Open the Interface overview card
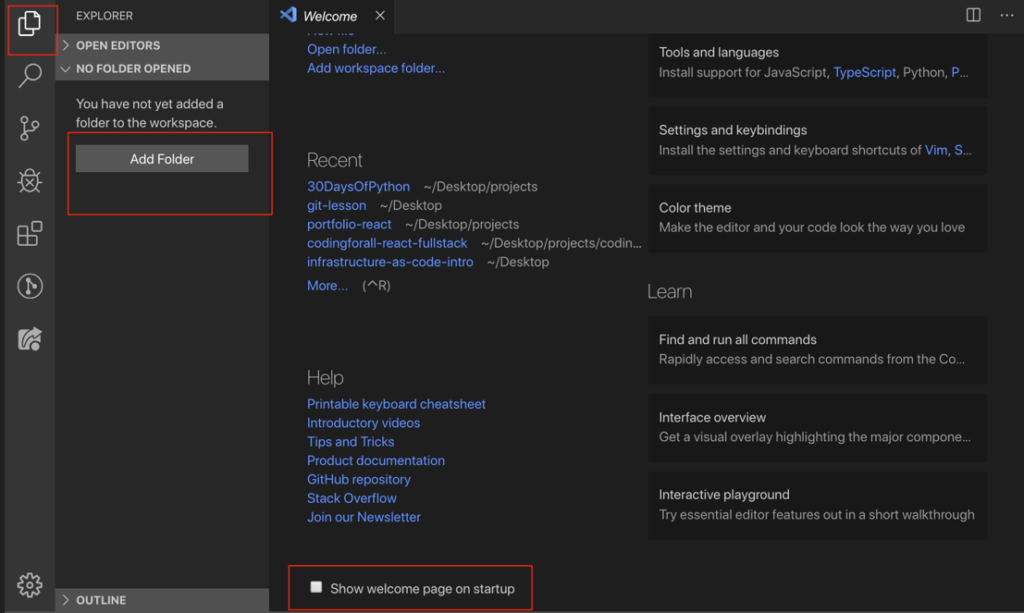1024x613 pixels. 817,428
